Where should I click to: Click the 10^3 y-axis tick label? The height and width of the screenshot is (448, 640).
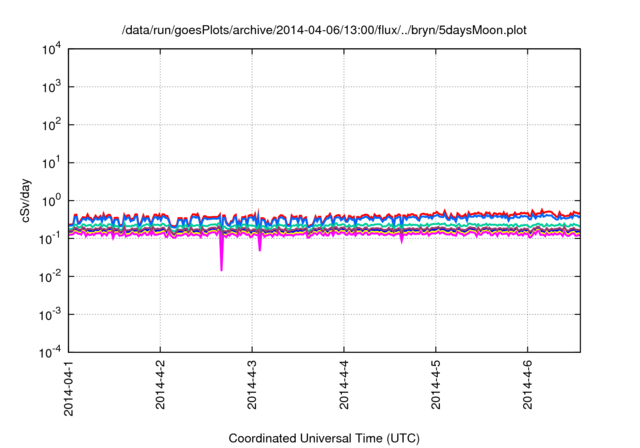52,87
